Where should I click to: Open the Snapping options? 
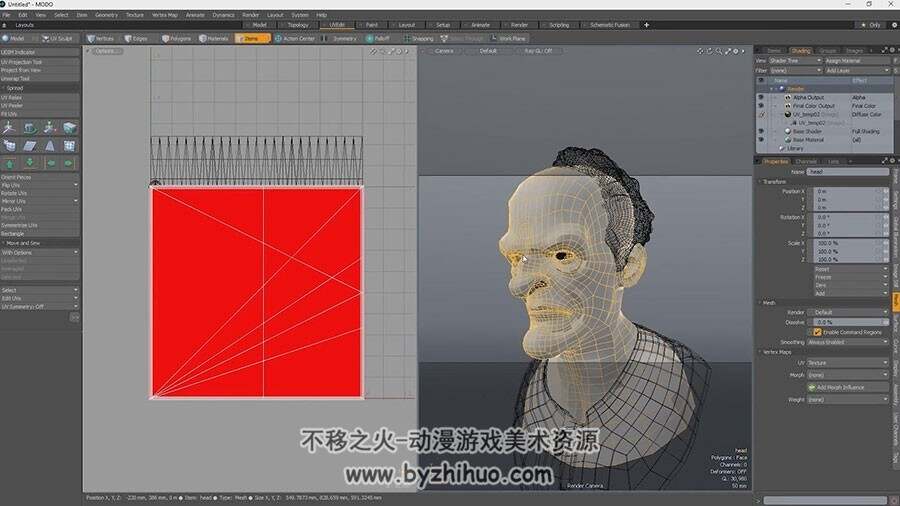418,38
